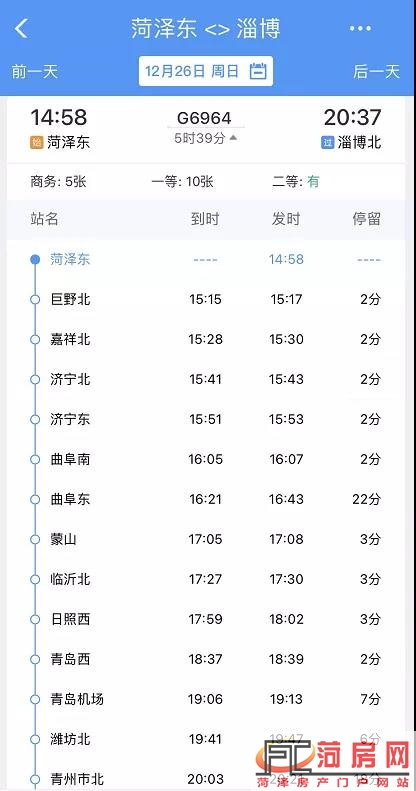The width and height of the screenshot is (416, 791).
Task: Collapse stop list via 5时39分 triangle
Action: pos(232,138)
